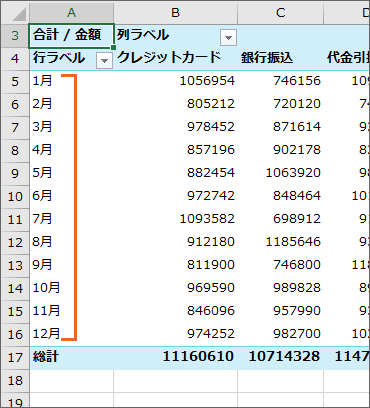
Task: Click the 行ラベル cell text
Action: pos(59,58)
